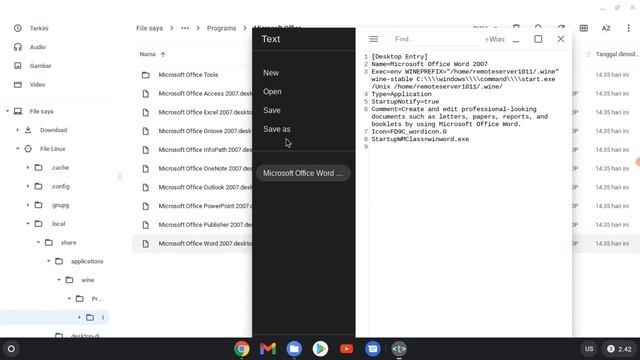Click line 2 Name=Microsoft Office Word 2007

(429, 64)
